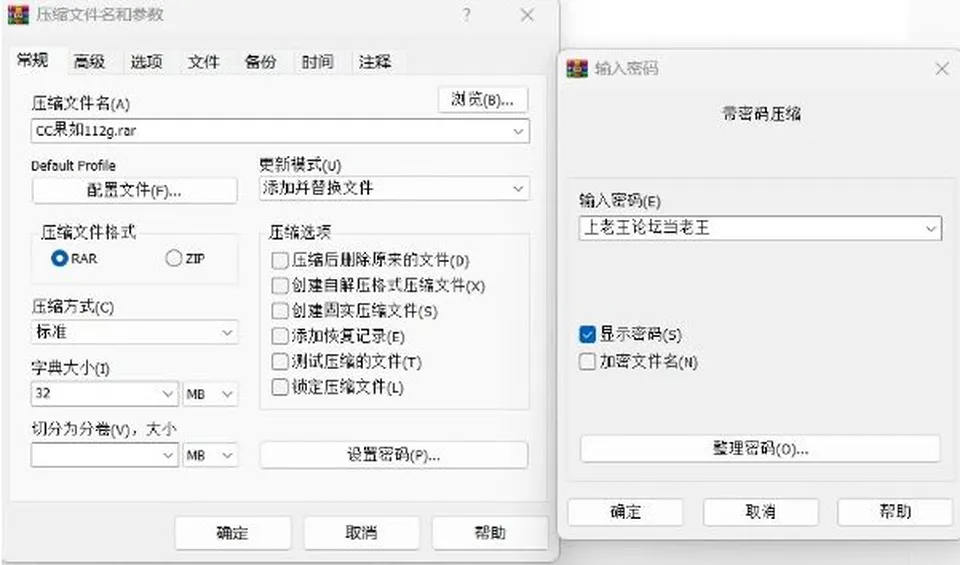Open the 高级 tab
The height and width of the screenshot is (565, 960).
pyautogui.click(x=89, y=62)
